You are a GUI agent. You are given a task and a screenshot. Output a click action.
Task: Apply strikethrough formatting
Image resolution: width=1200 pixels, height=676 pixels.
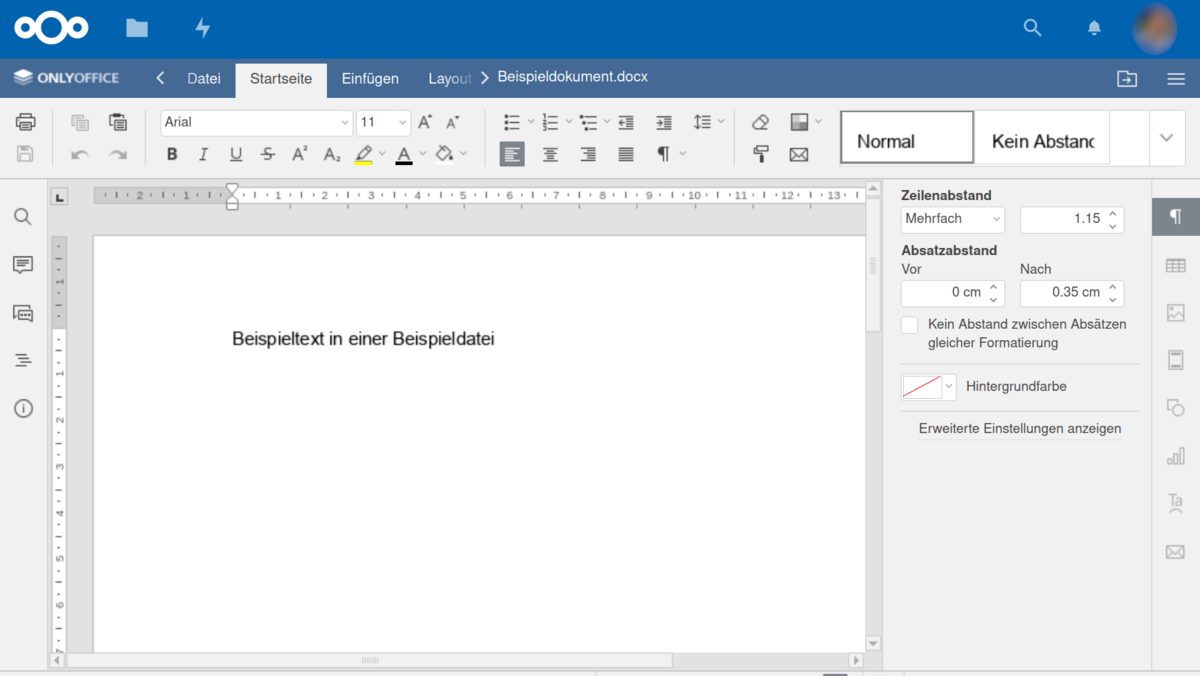pos(267,154)
